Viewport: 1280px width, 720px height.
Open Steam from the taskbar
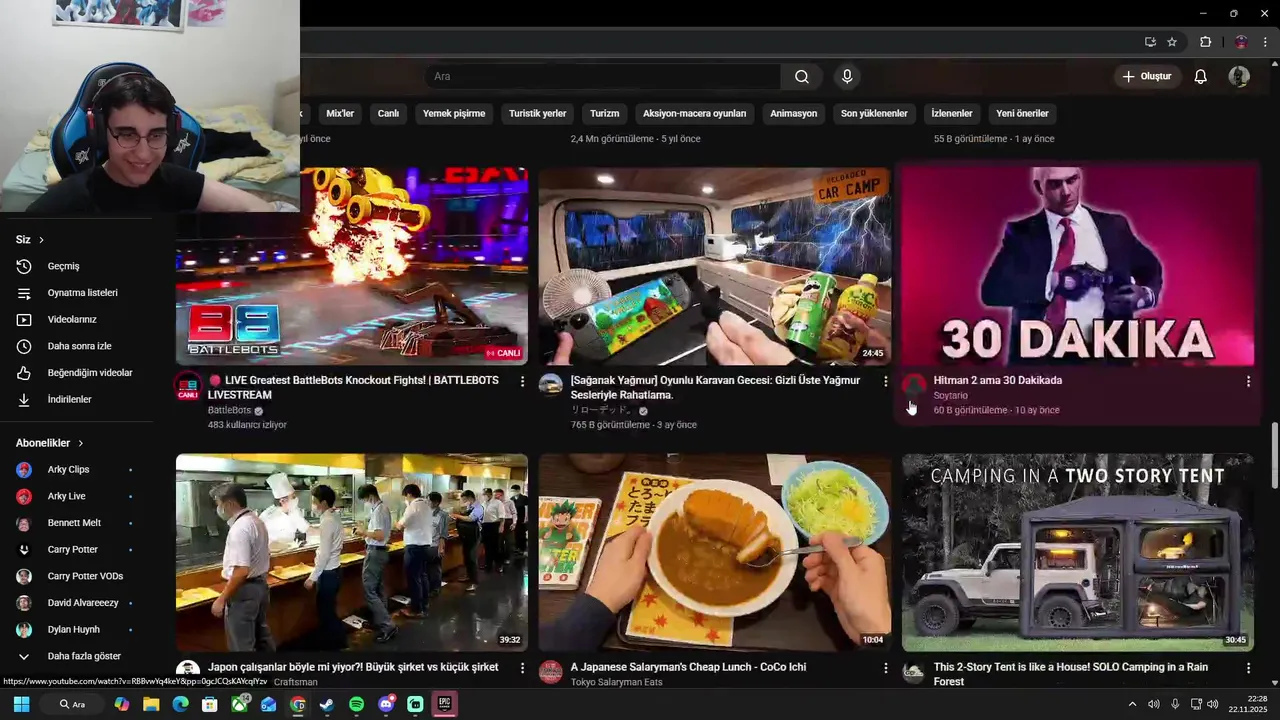click(x=327, y=704)
